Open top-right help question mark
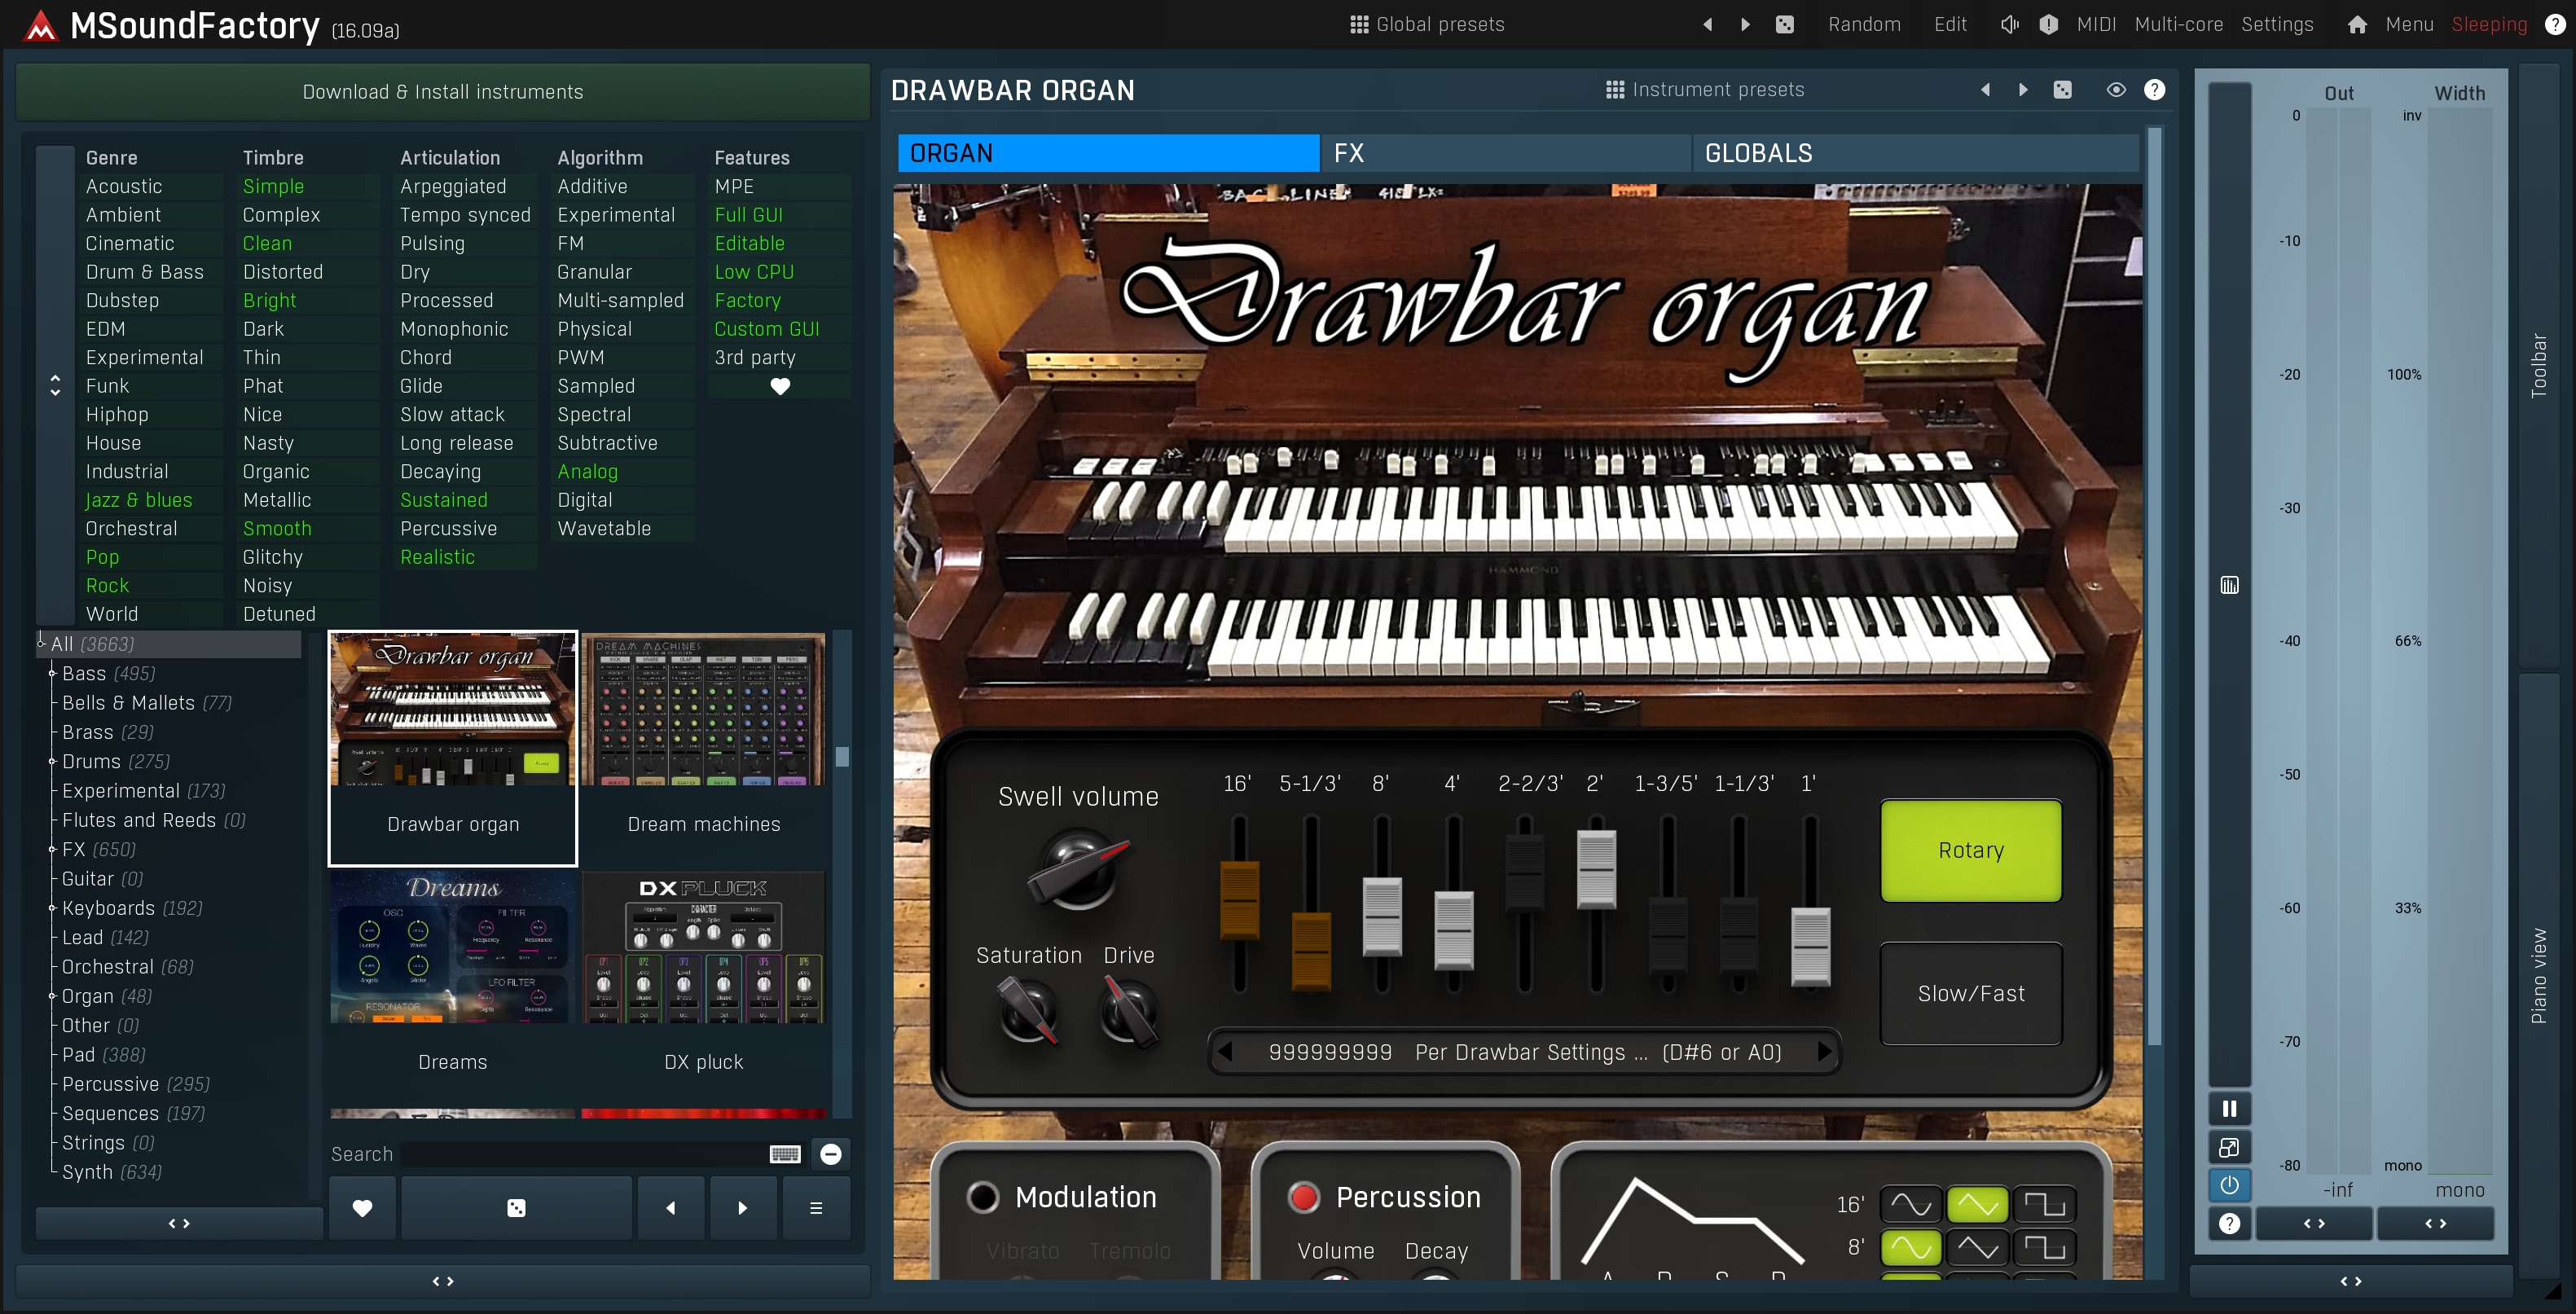 [x=2555, y=25]
